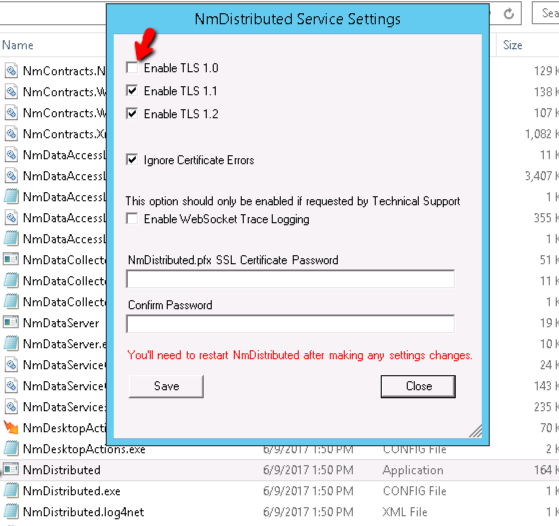The height and width of the screenshot is (526, 559).
Task: Click the Technical Support notice text
Action: point(293,201)
